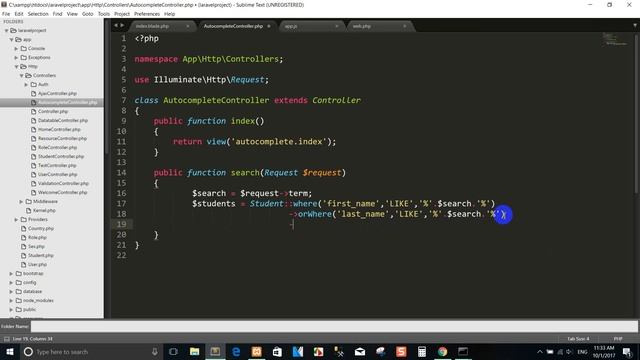Expand the database folder
Image resolution: width=640 pixels, height=360 pixels.
point(11,291)
